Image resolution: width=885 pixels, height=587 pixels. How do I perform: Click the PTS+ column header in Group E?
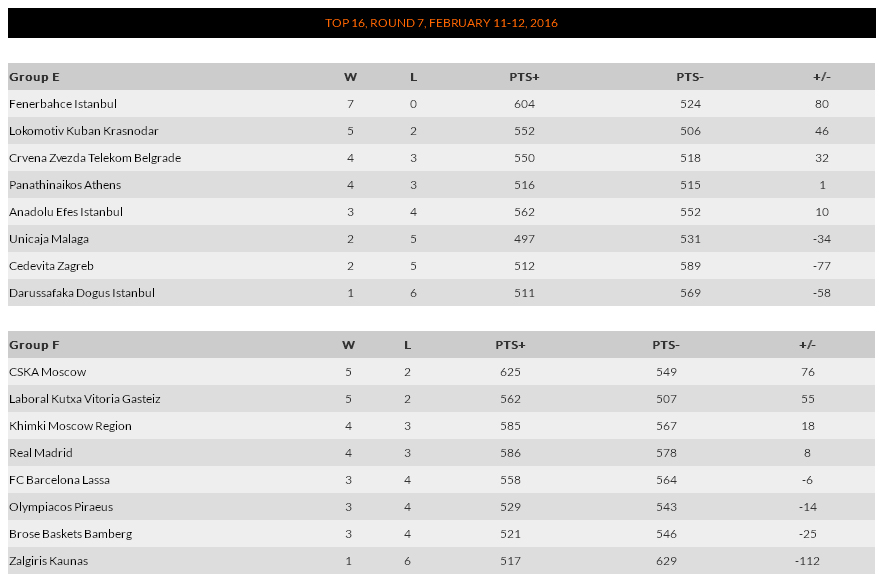point(524,77)
